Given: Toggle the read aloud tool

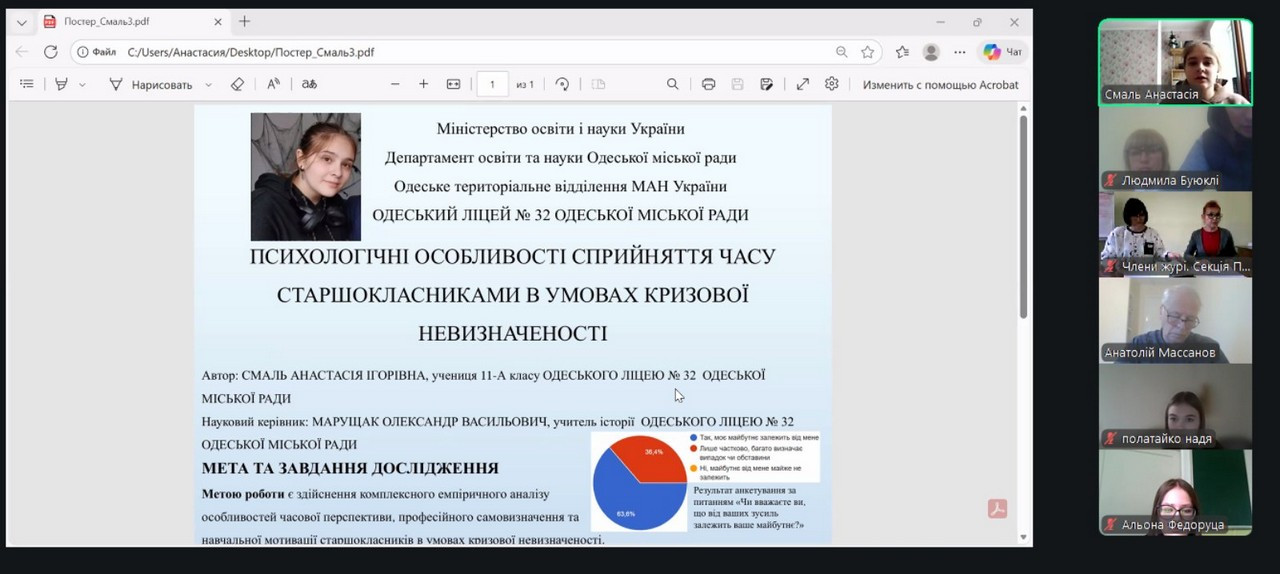Looking at the screenshot, I should 273,85.
